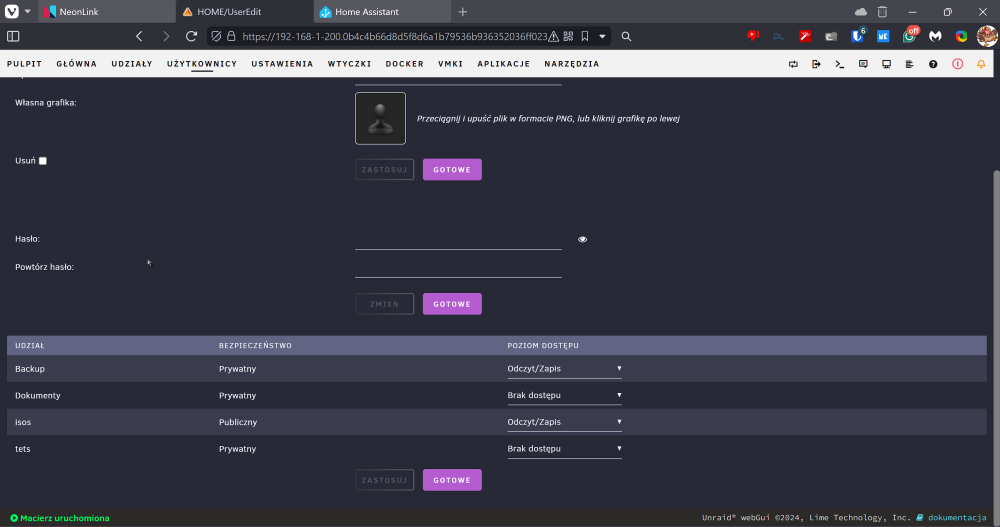Open access level dropdown for tets
Image resolution: width=1000 pixels, height=527 pixels.
click(x=564, y=449)
